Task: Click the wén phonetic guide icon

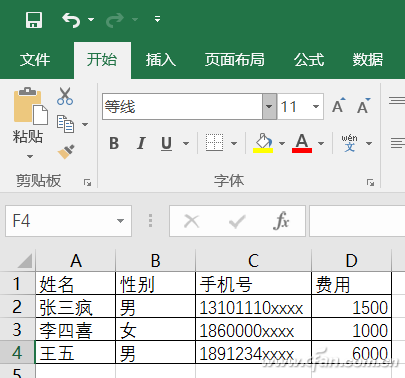Action: [x=349, y=143]
